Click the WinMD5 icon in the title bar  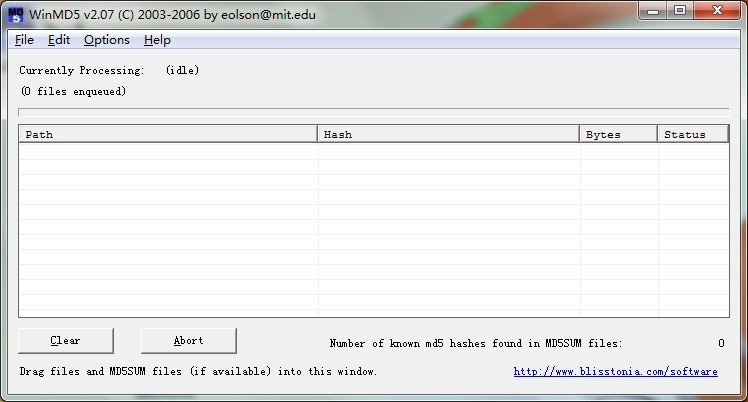(16, 13)
